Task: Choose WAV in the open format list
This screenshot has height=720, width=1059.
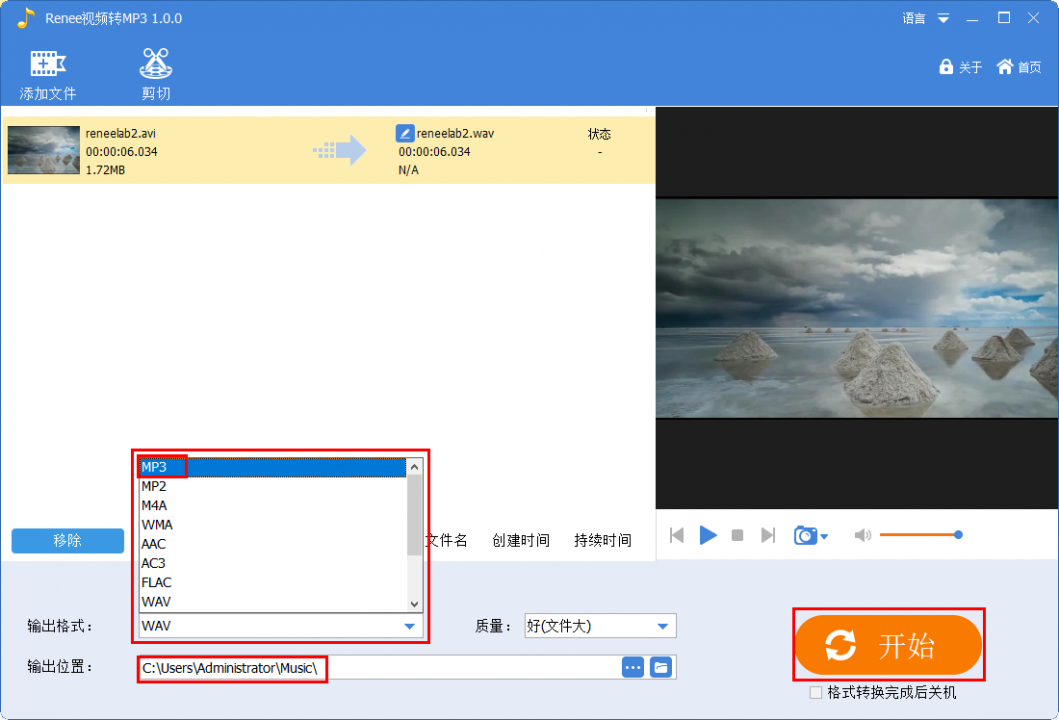Action: (272, 602)
